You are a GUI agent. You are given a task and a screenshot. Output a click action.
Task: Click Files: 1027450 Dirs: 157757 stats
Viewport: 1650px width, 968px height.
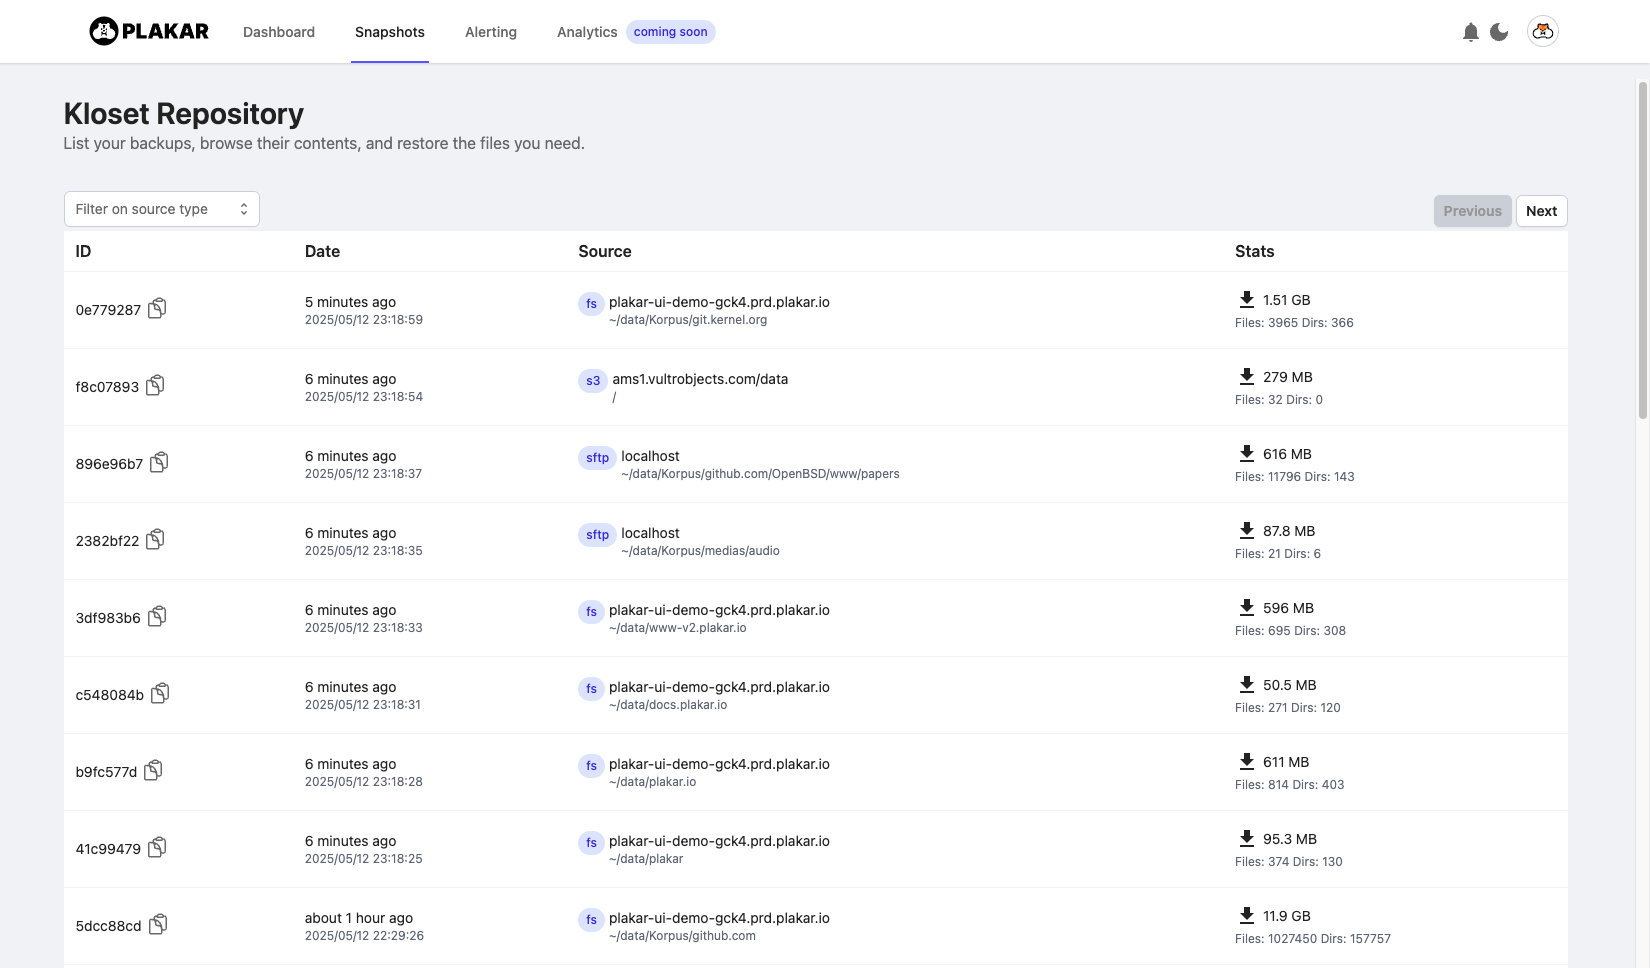point(1312,939)
